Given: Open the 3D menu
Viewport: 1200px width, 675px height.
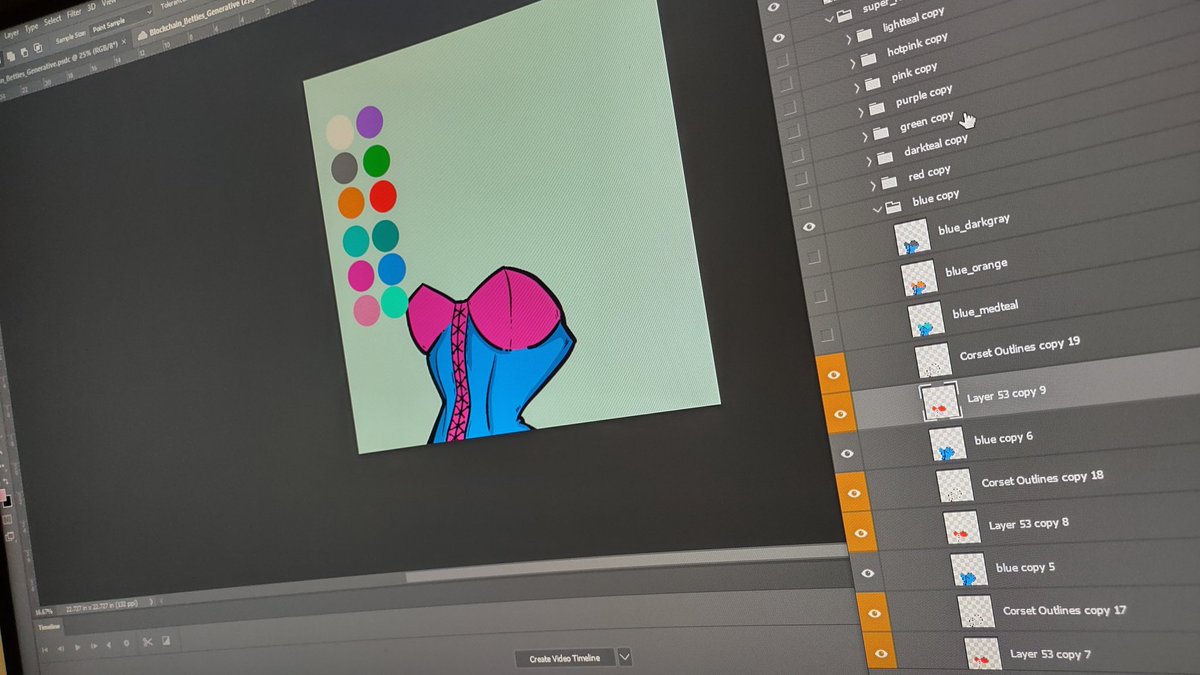Looking at the screenshot, I should (x=91, y=8).
